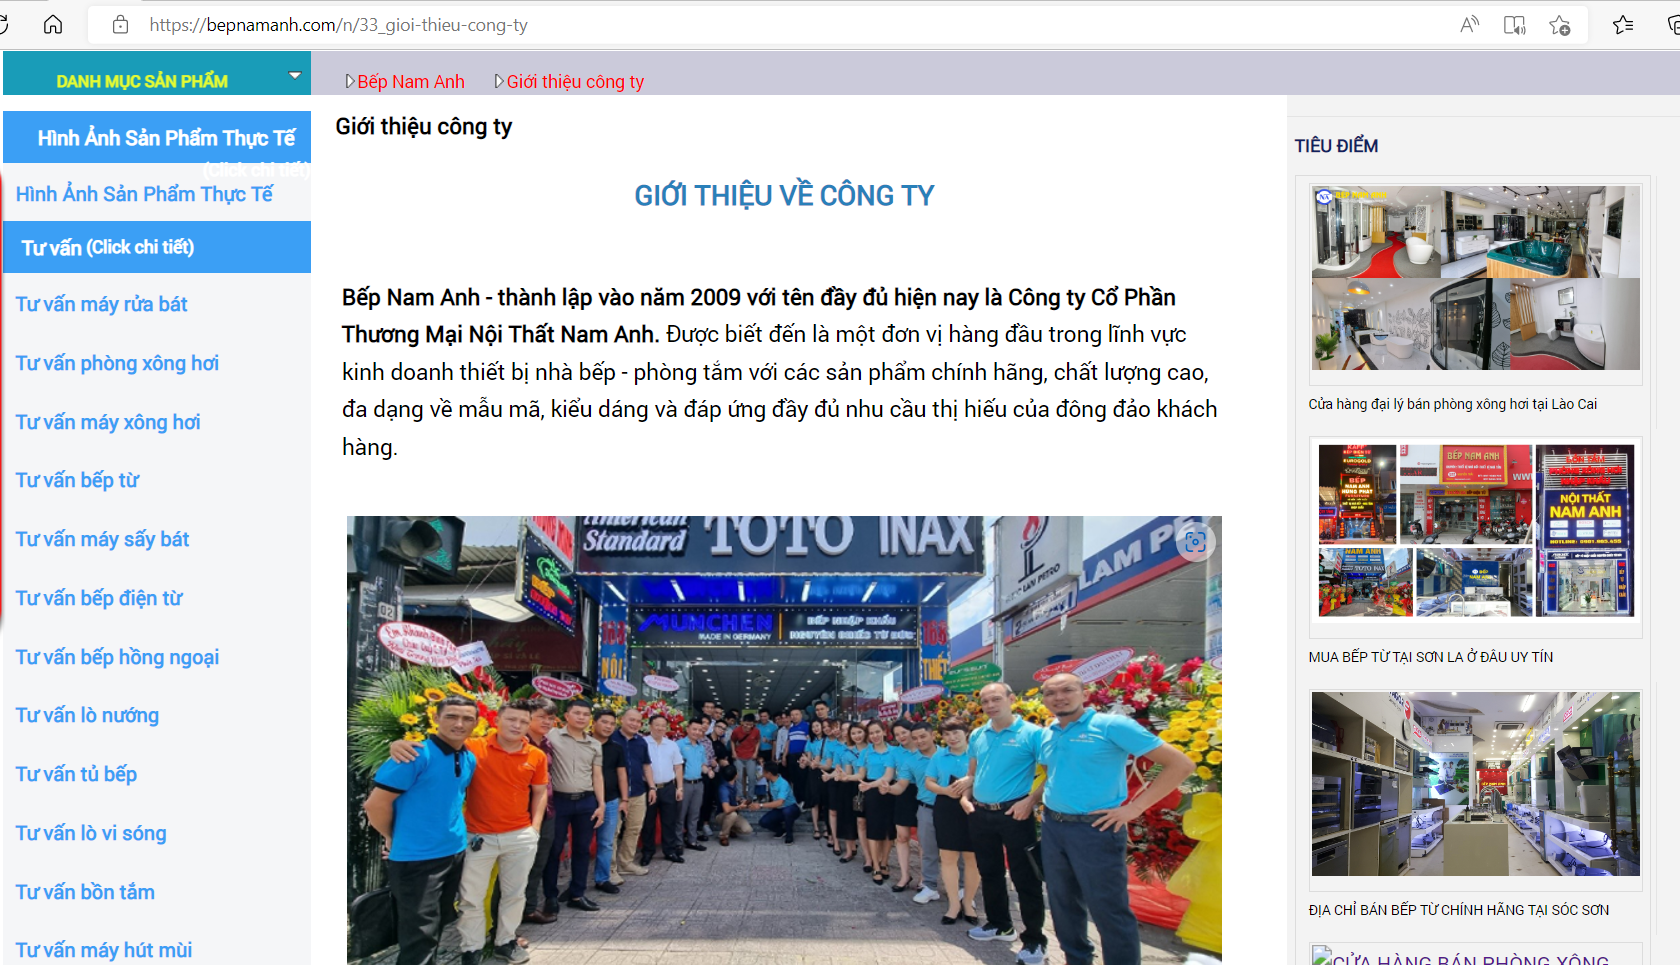Add page to favorites star icon
This screenshot has width=1680, height=965.
[1559, 25]
